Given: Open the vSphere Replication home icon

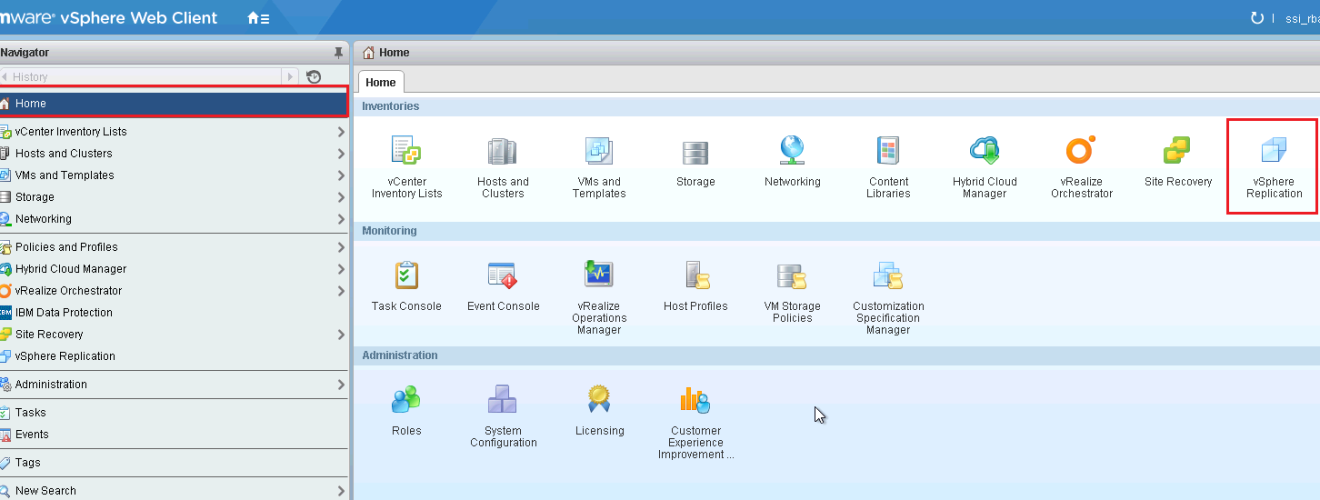Looking at the screenshot, I should 1274,152.
